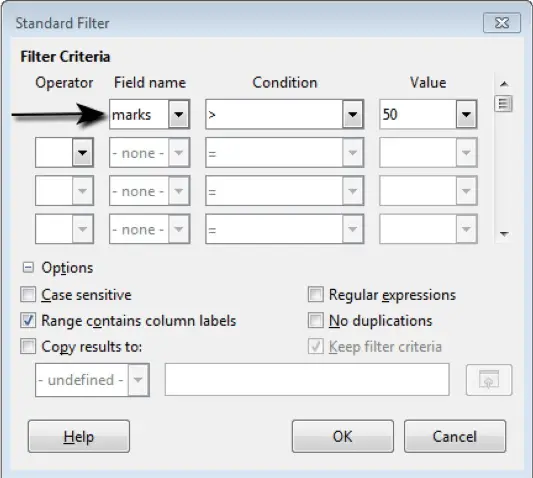Confirm the filter with OK

(x=343, y=437)
